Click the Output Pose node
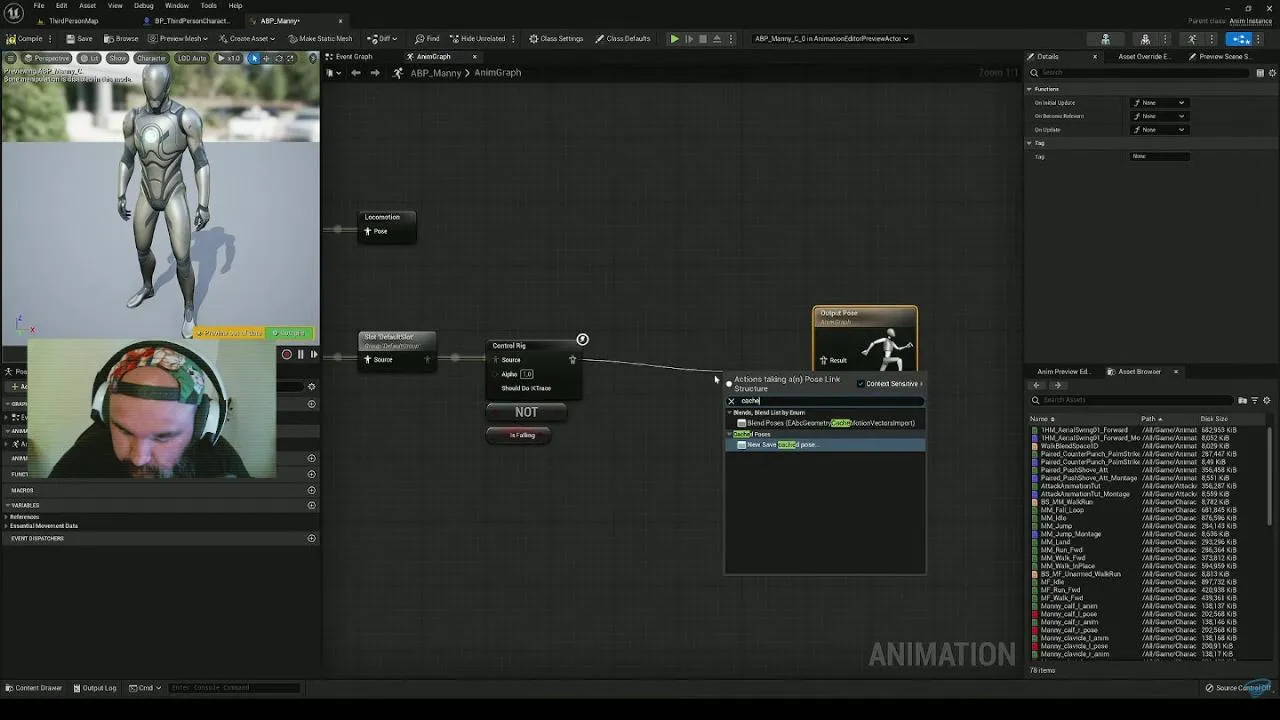Screen dimensions: 1280x720 point(864,339)
